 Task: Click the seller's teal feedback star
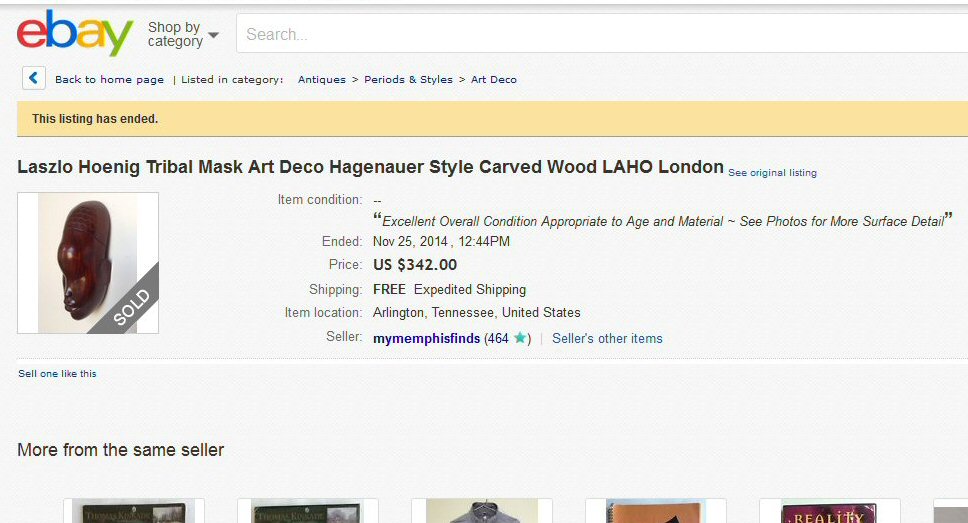520,338
